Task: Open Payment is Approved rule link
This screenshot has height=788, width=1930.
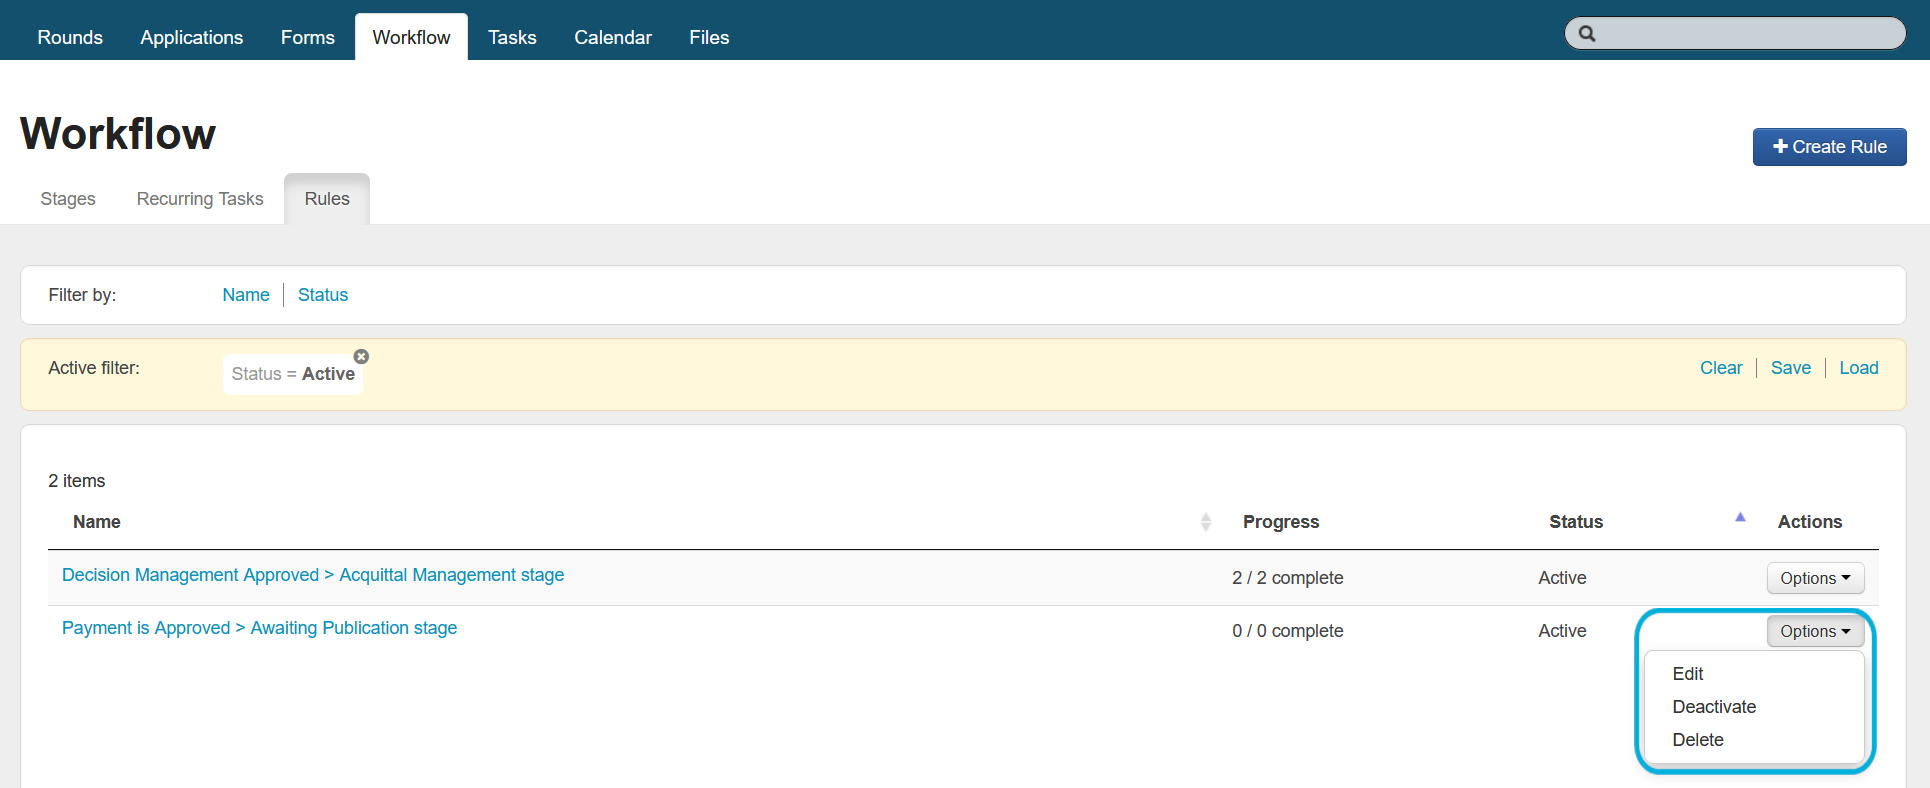Action: (259, 628)
